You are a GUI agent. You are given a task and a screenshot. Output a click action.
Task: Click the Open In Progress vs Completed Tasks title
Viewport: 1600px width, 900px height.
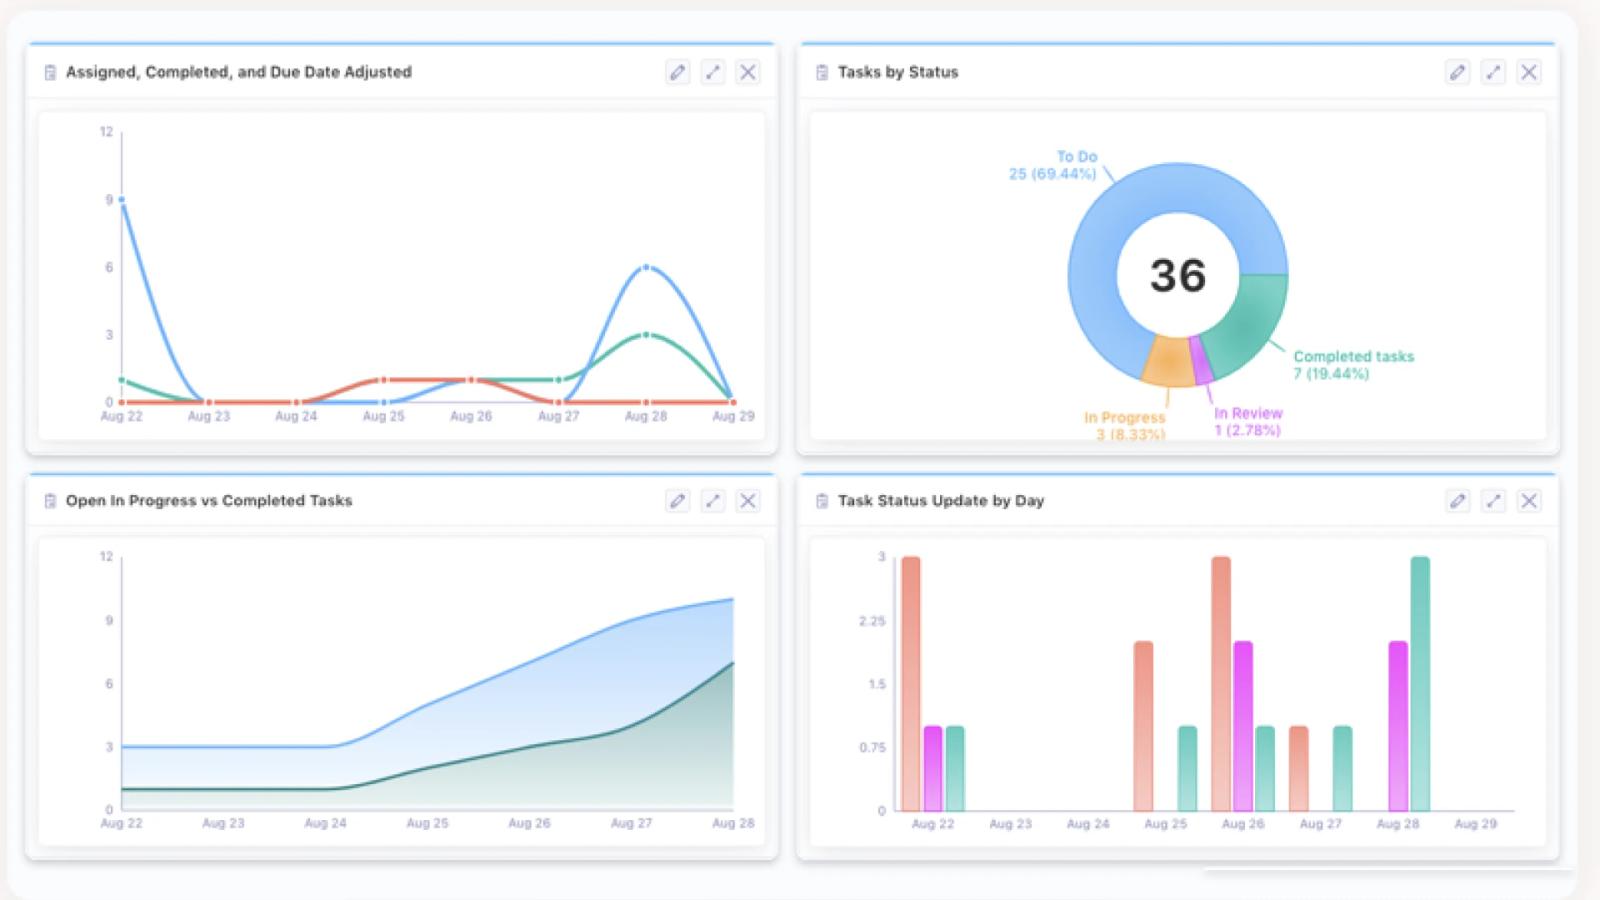(209, 501)
